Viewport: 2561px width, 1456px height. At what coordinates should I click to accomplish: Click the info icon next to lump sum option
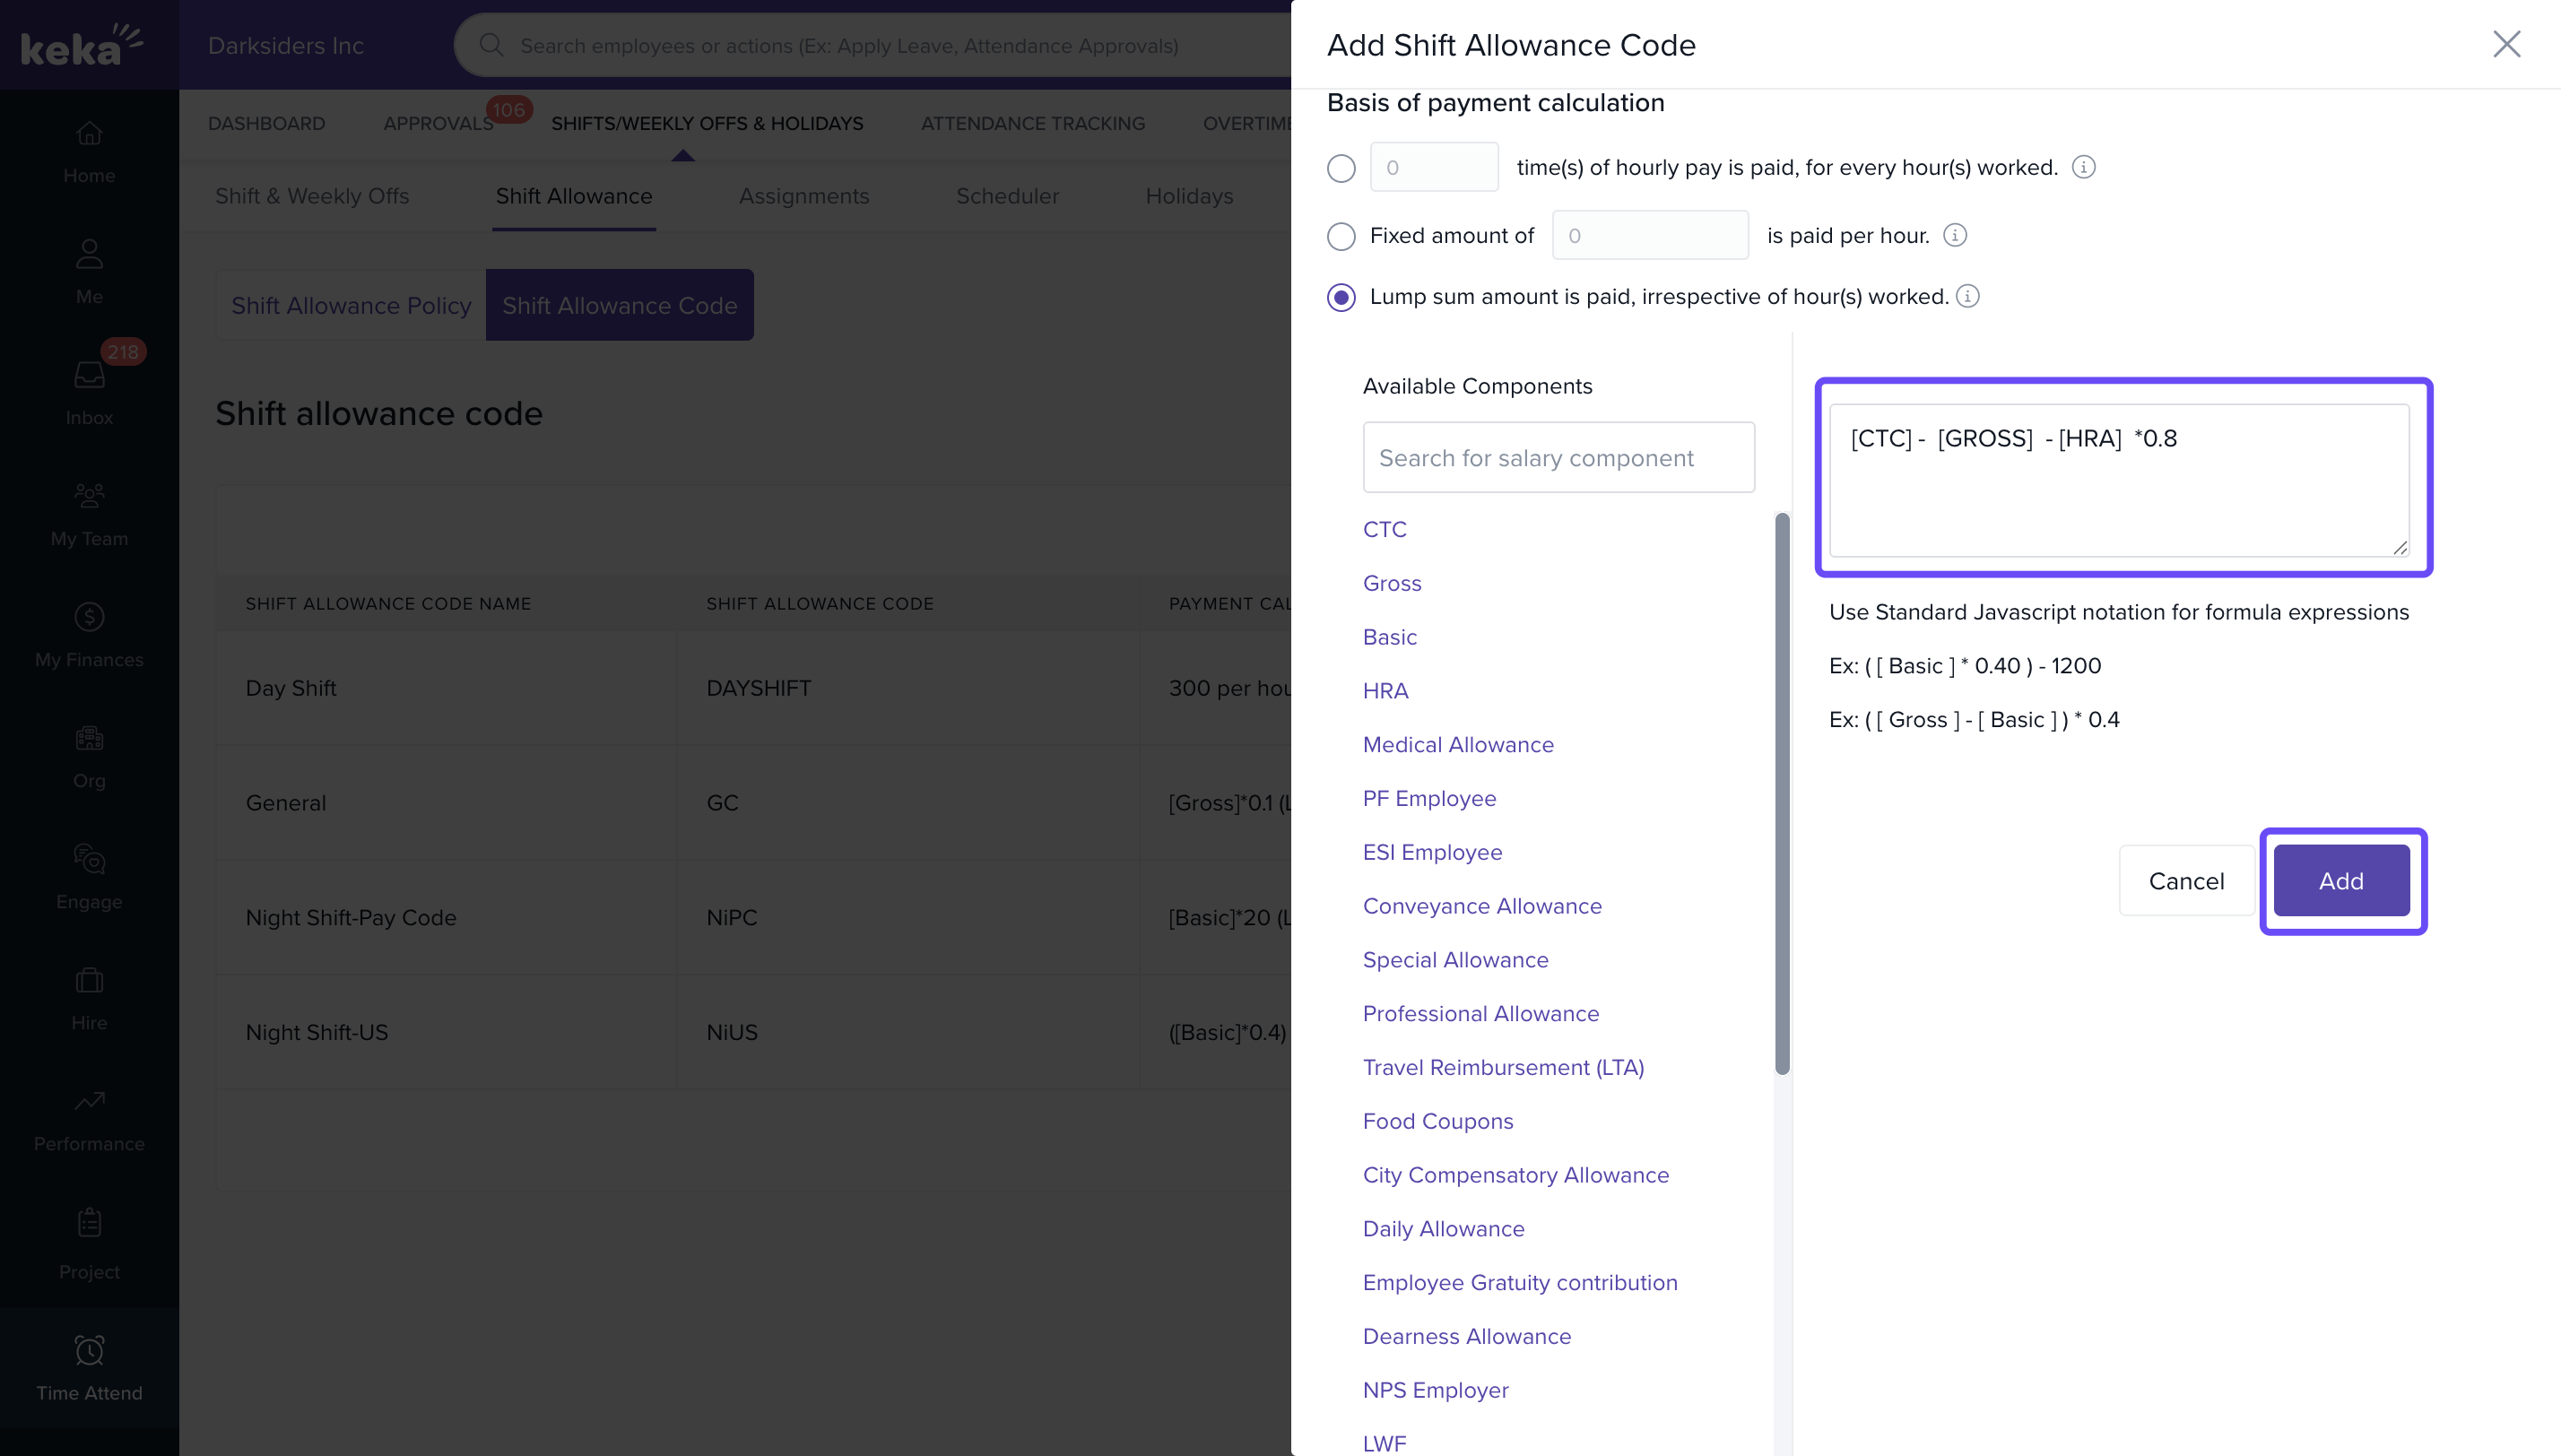click(1967, 296)
